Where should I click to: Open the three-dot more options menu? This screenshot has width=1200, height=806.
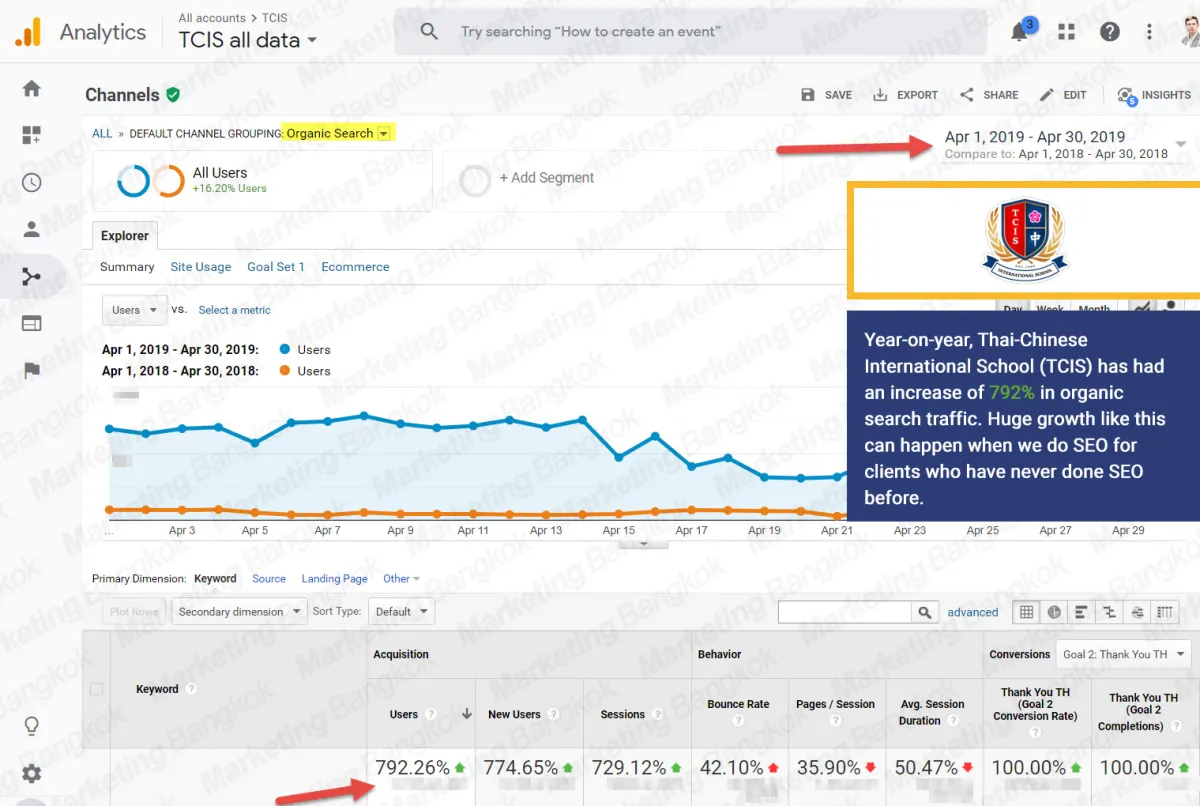(x=1150, y=31)
